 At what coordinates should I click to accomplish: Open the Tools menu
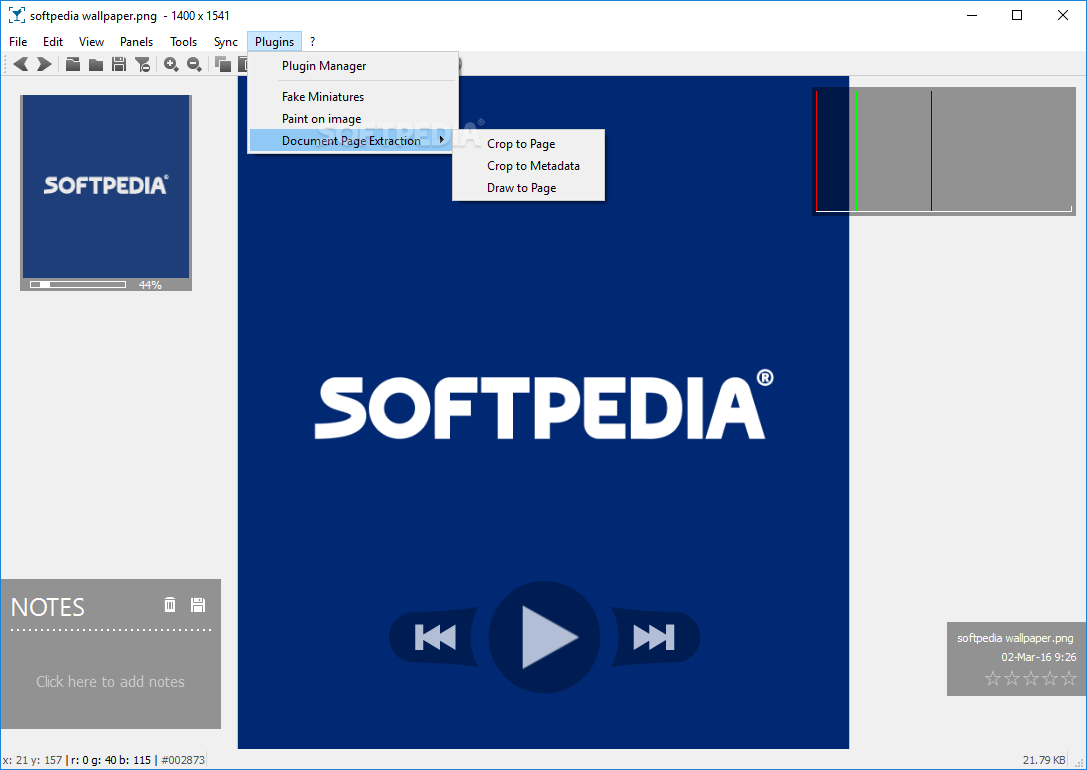coord(184,42)
